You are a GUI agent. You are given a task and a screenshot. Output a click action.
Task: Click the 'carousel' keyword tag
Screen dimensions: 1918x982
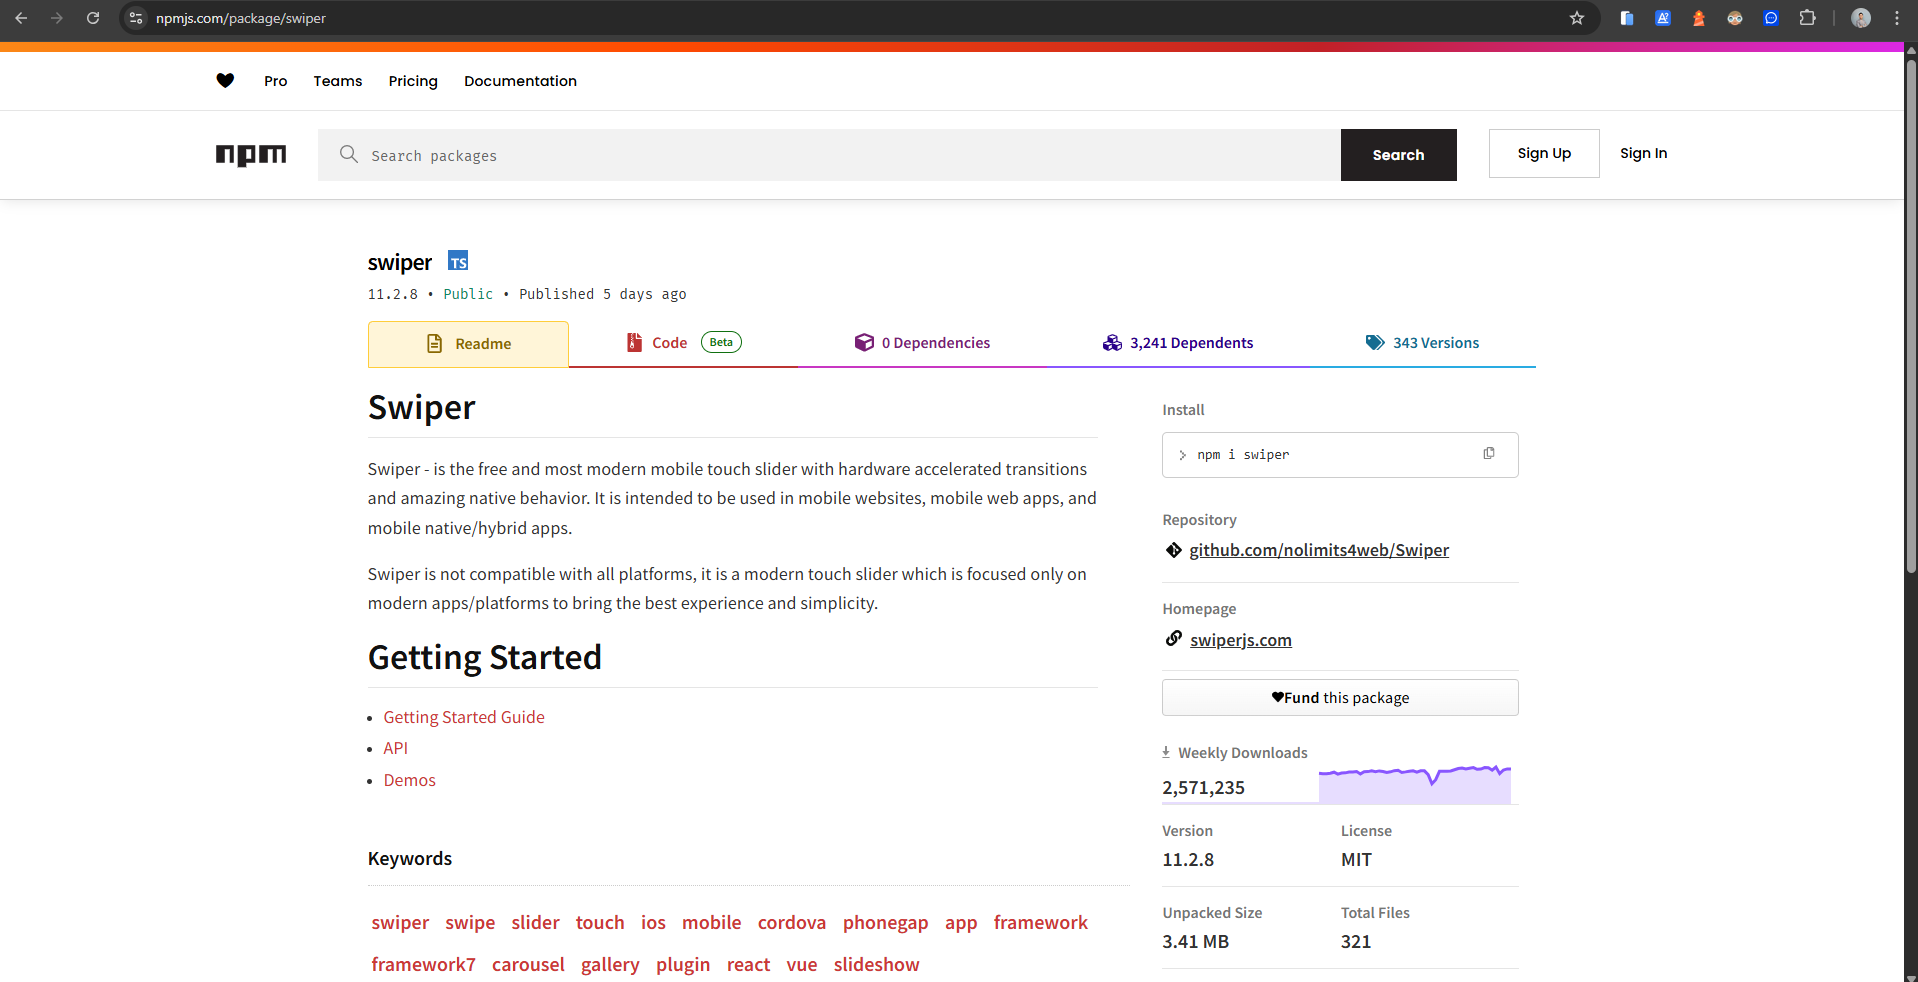pos(528,964)
